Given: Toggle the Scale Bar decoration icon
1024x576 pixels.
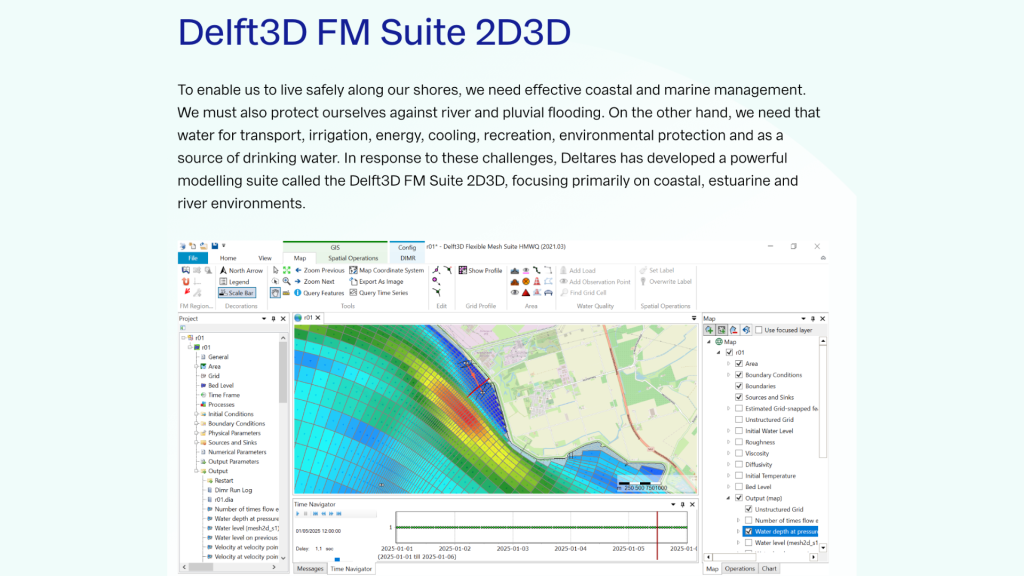Looking at the screenshot, I should (223, 293).
